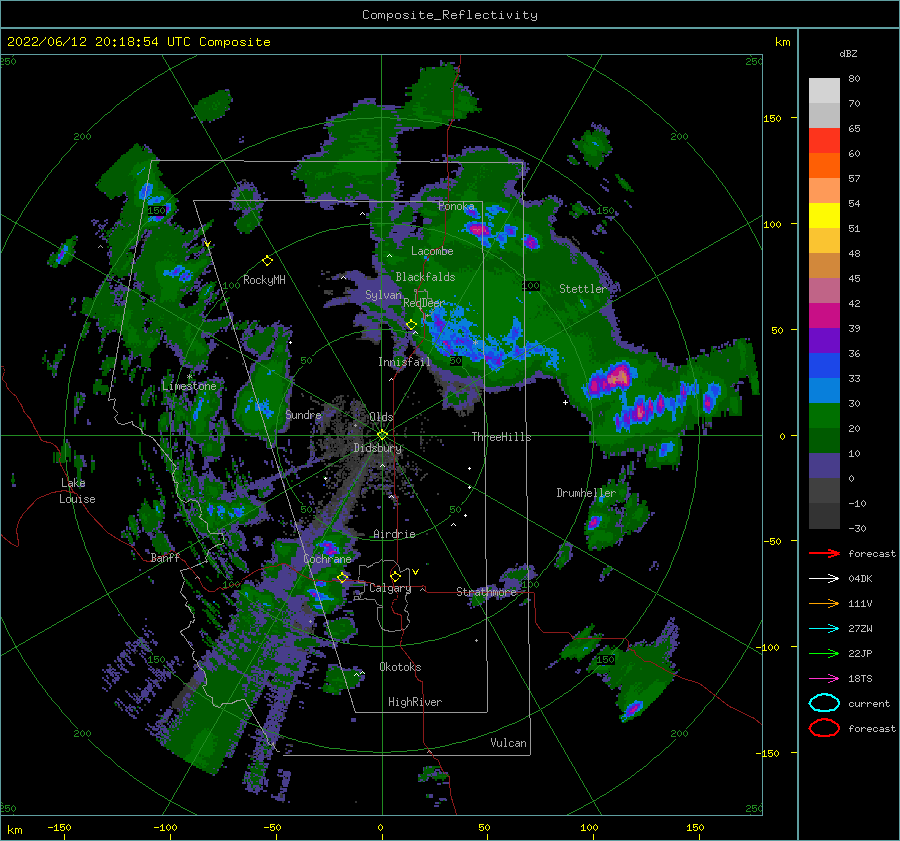Click the Okotoks town label
The height and width of the screenshot is (841, 900).
400,667
